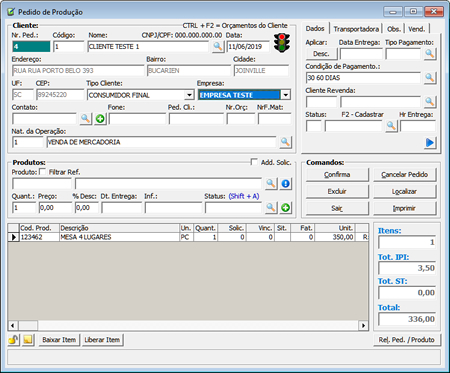Add product item with green plus icon

click(286, 207)
